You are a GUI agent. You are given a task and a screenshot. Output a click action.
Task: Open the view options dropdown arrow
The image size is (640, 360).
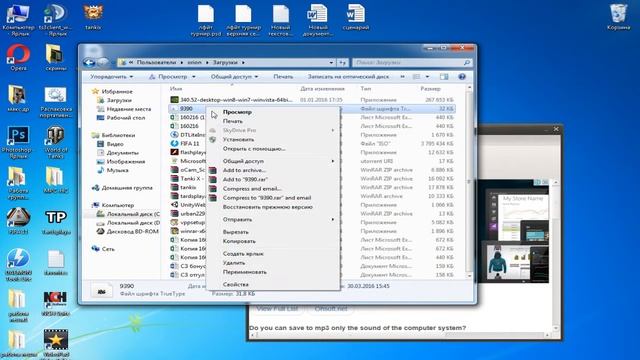427,77
